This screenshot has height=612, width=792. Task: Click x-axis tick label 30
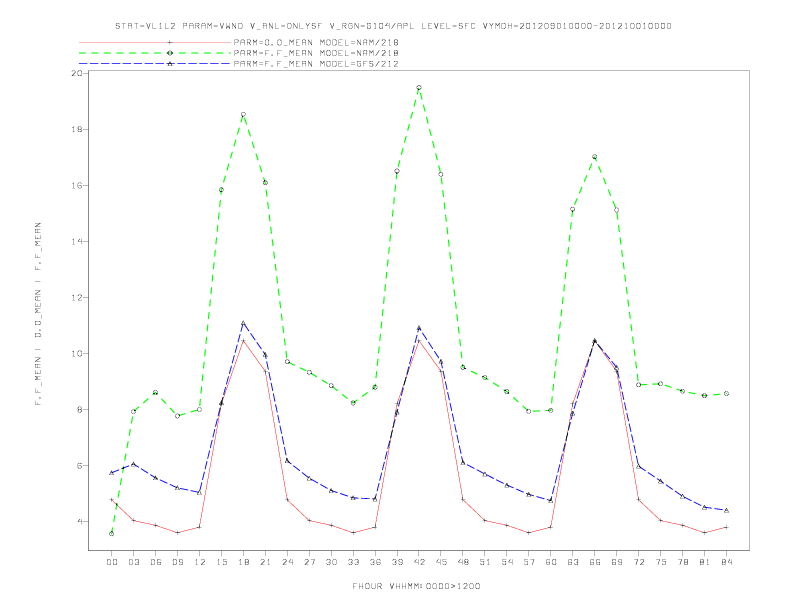(x=331, y=562)
